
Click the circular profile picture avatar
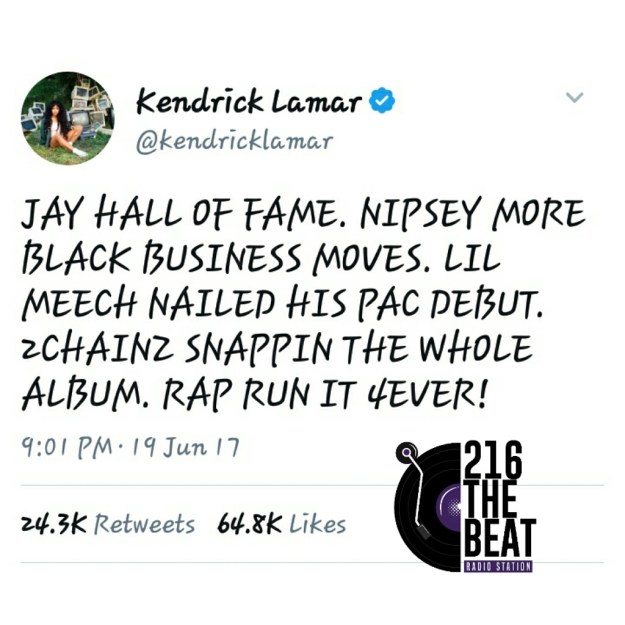coord(68,118)
